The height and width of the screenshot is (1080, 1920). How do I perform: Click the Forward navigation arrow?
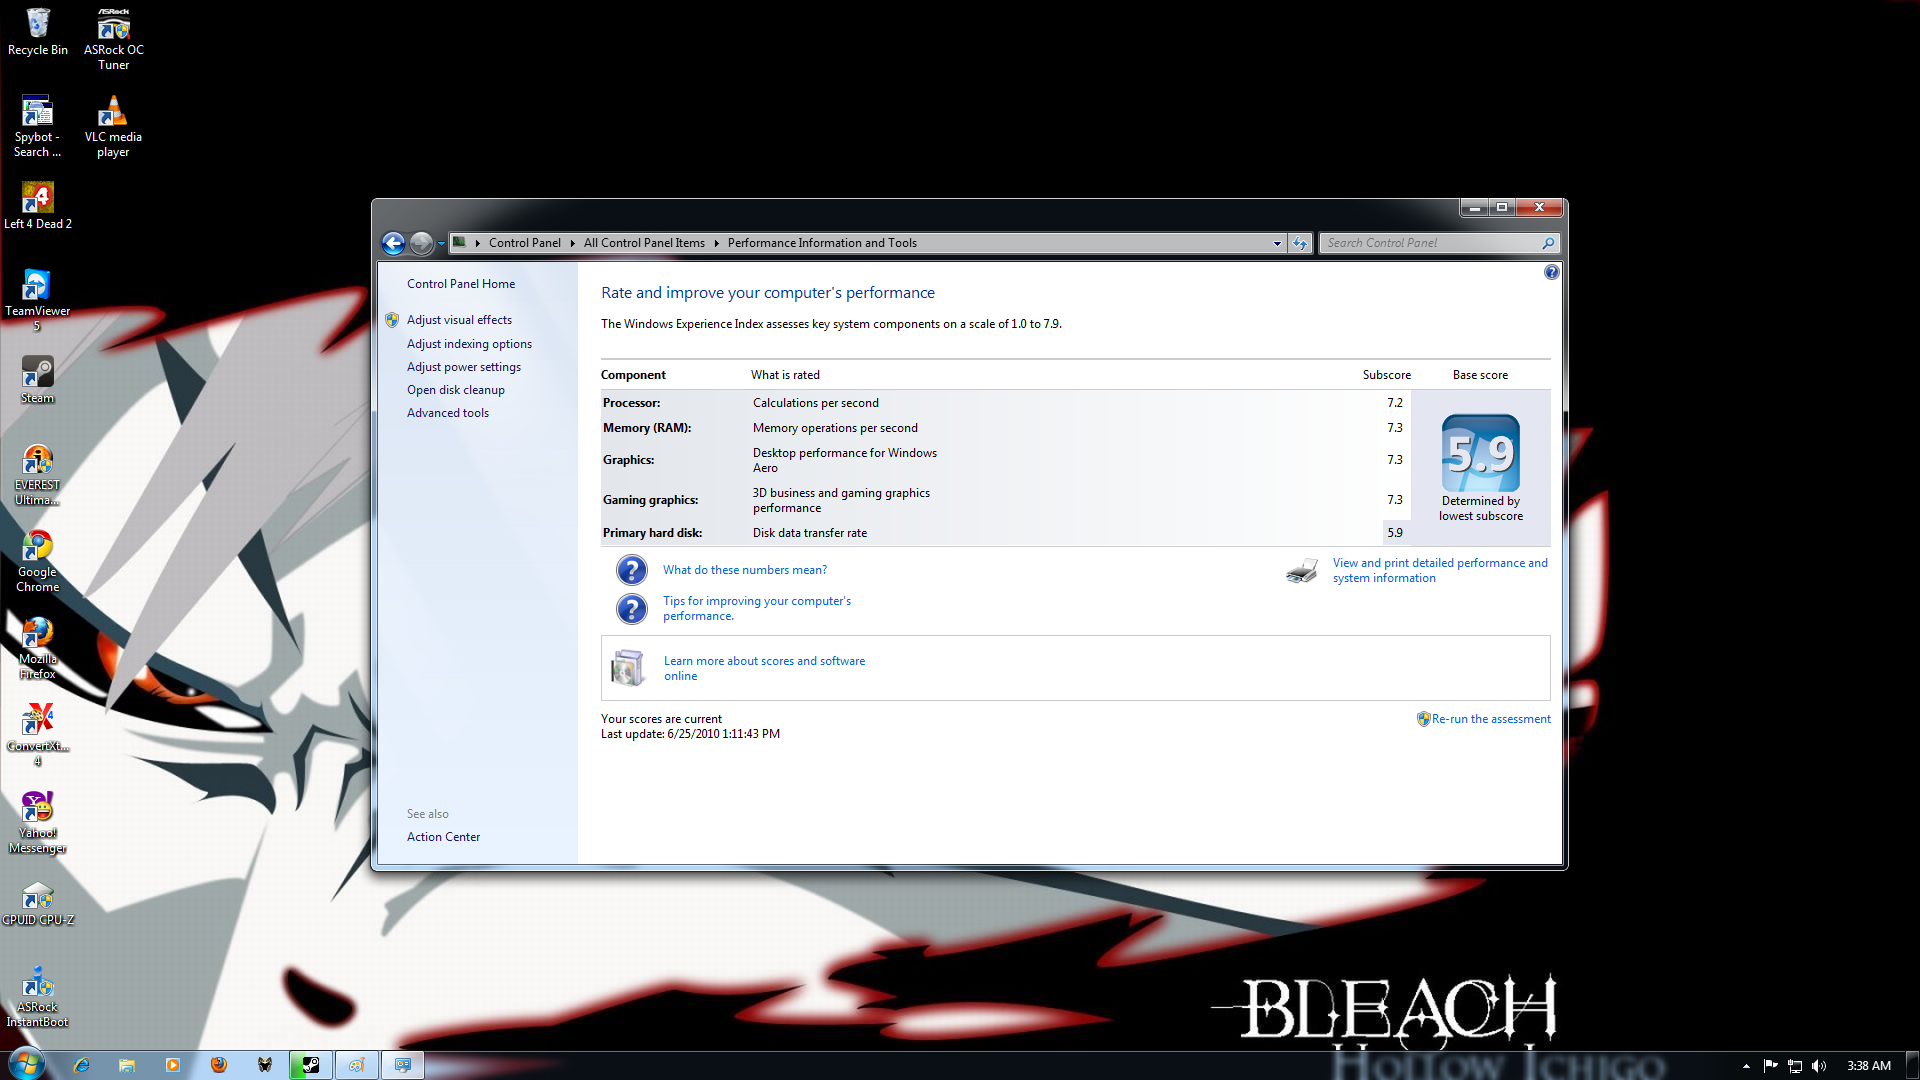point(421,243)
